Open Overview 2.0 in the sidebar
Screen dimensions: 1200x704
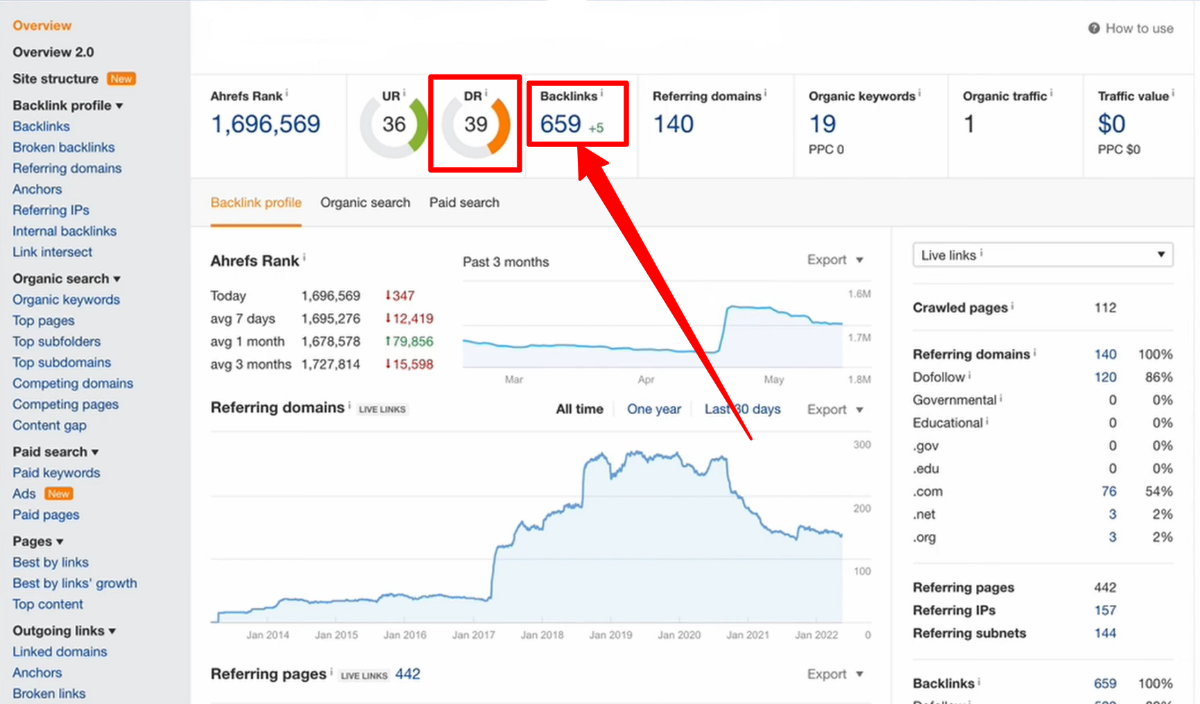pos(53,52)
